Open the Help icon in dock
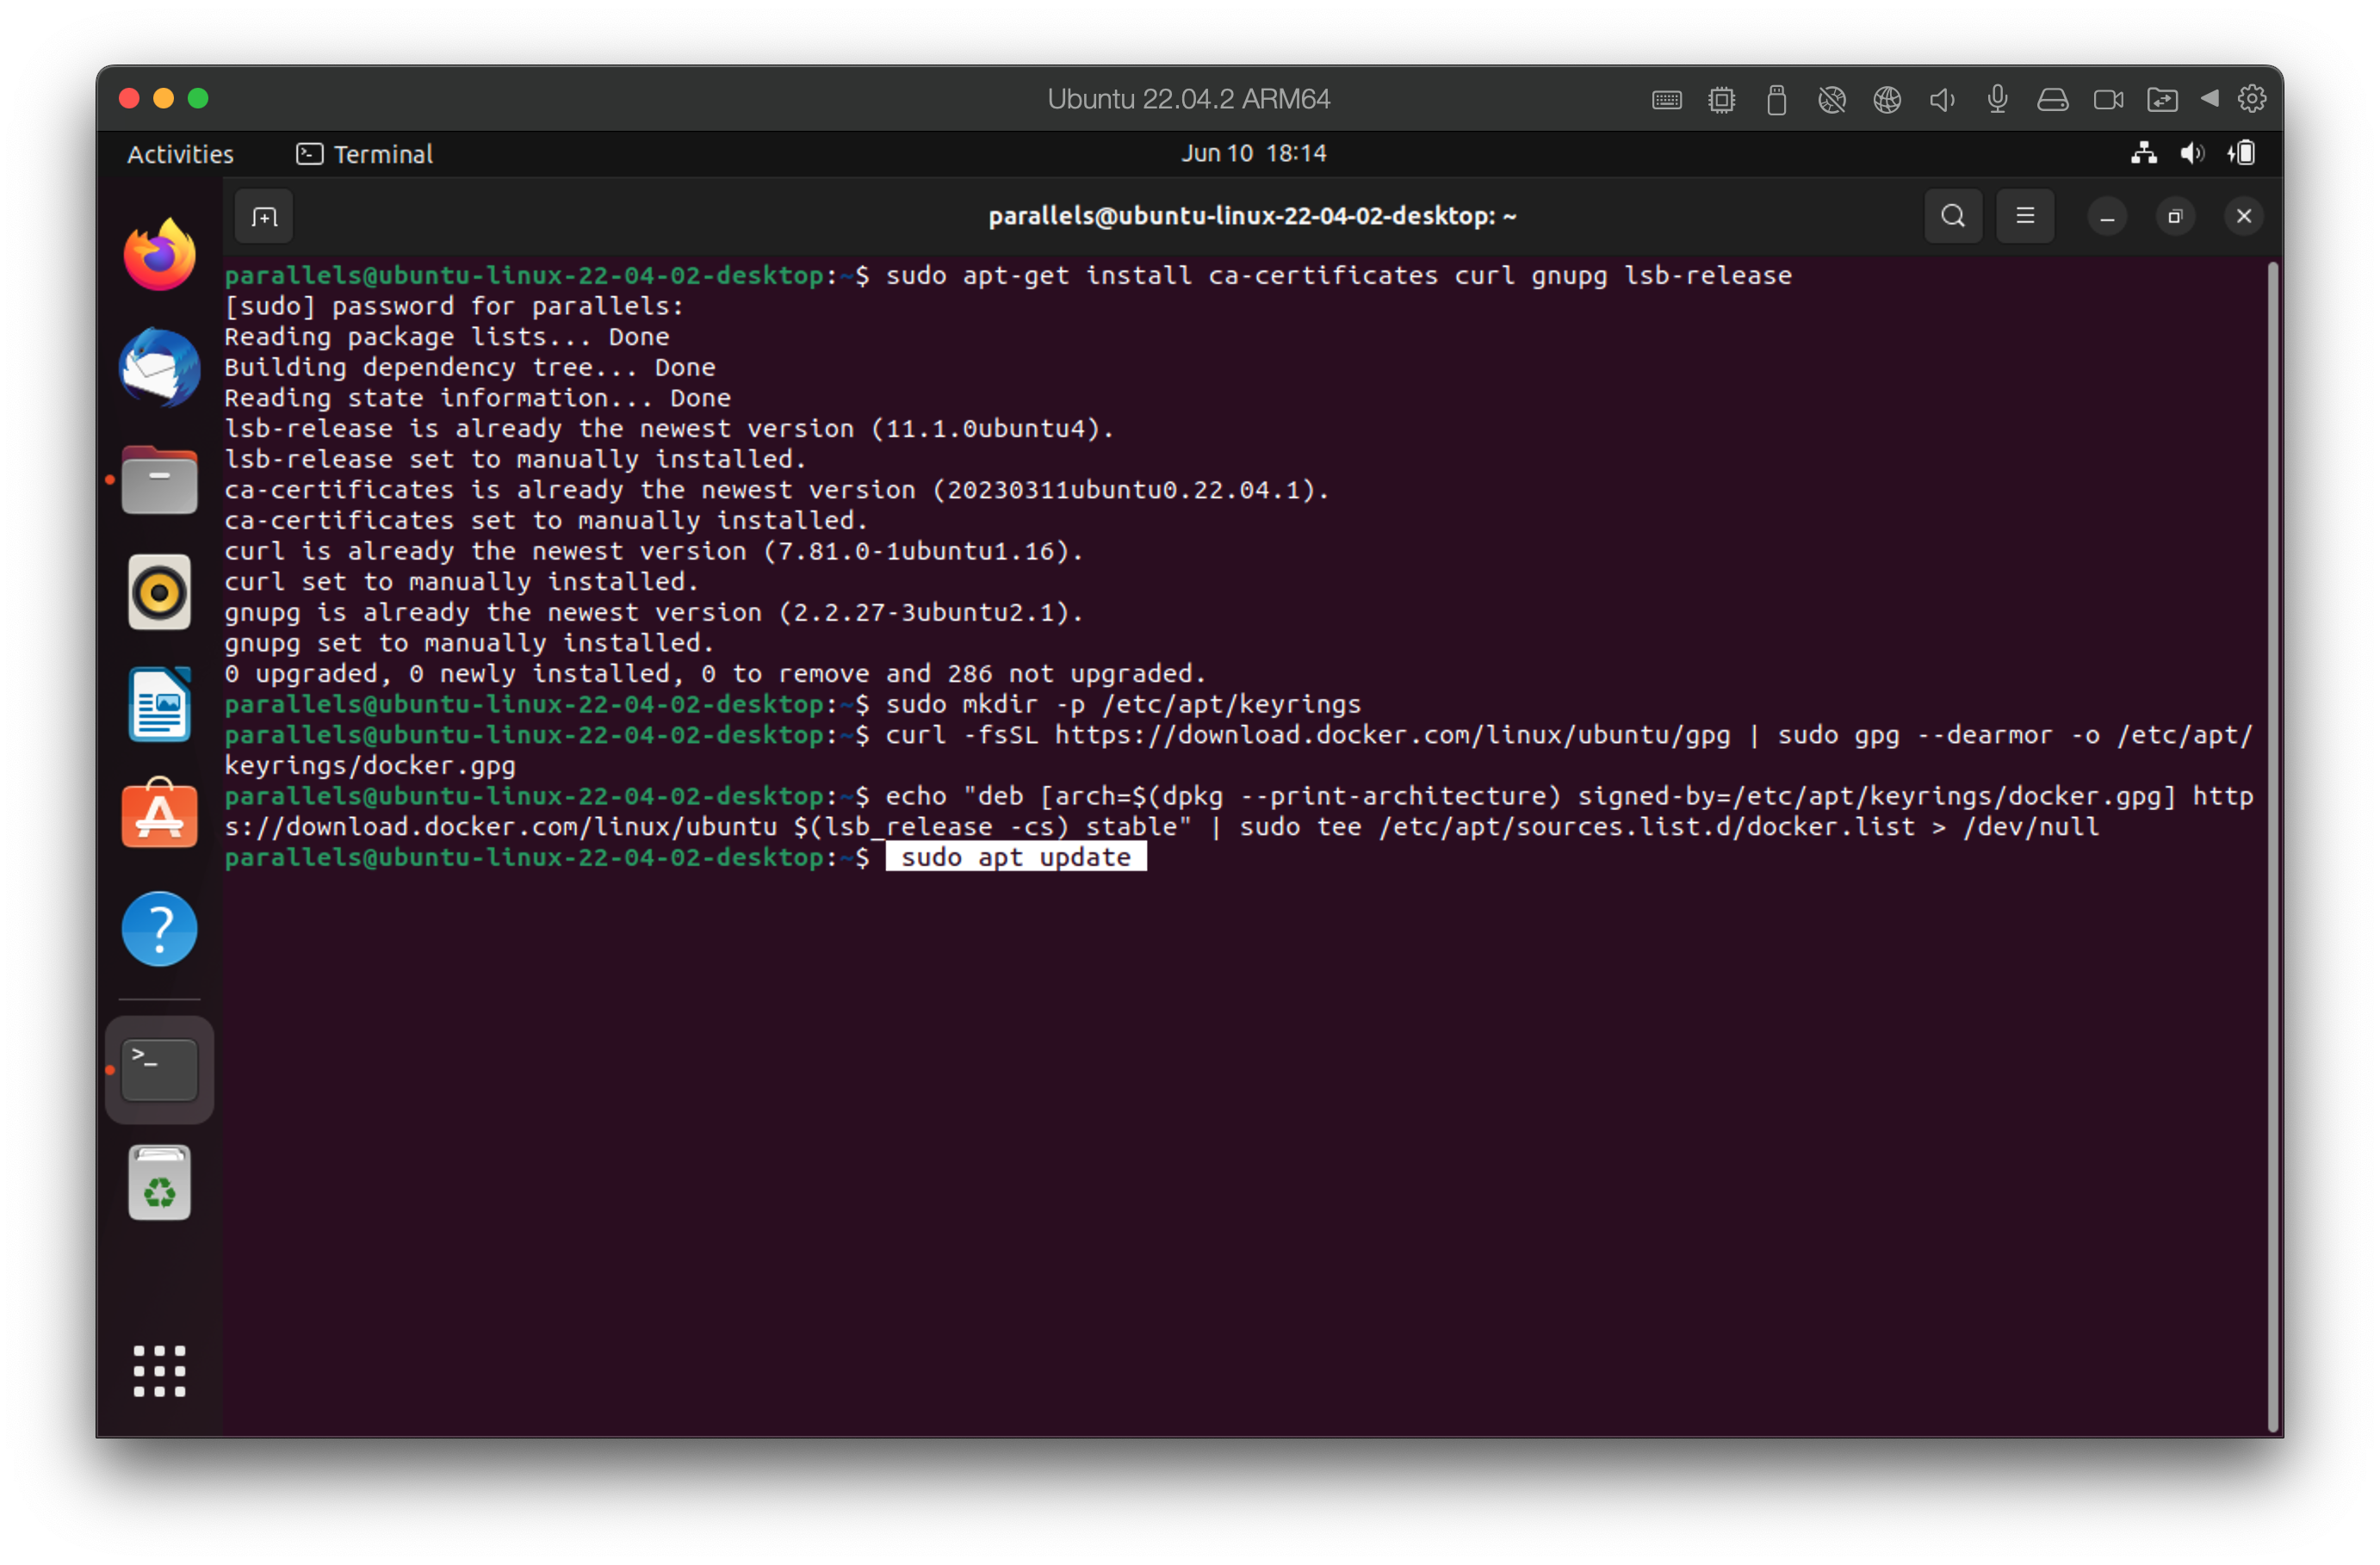 [159, 929]
